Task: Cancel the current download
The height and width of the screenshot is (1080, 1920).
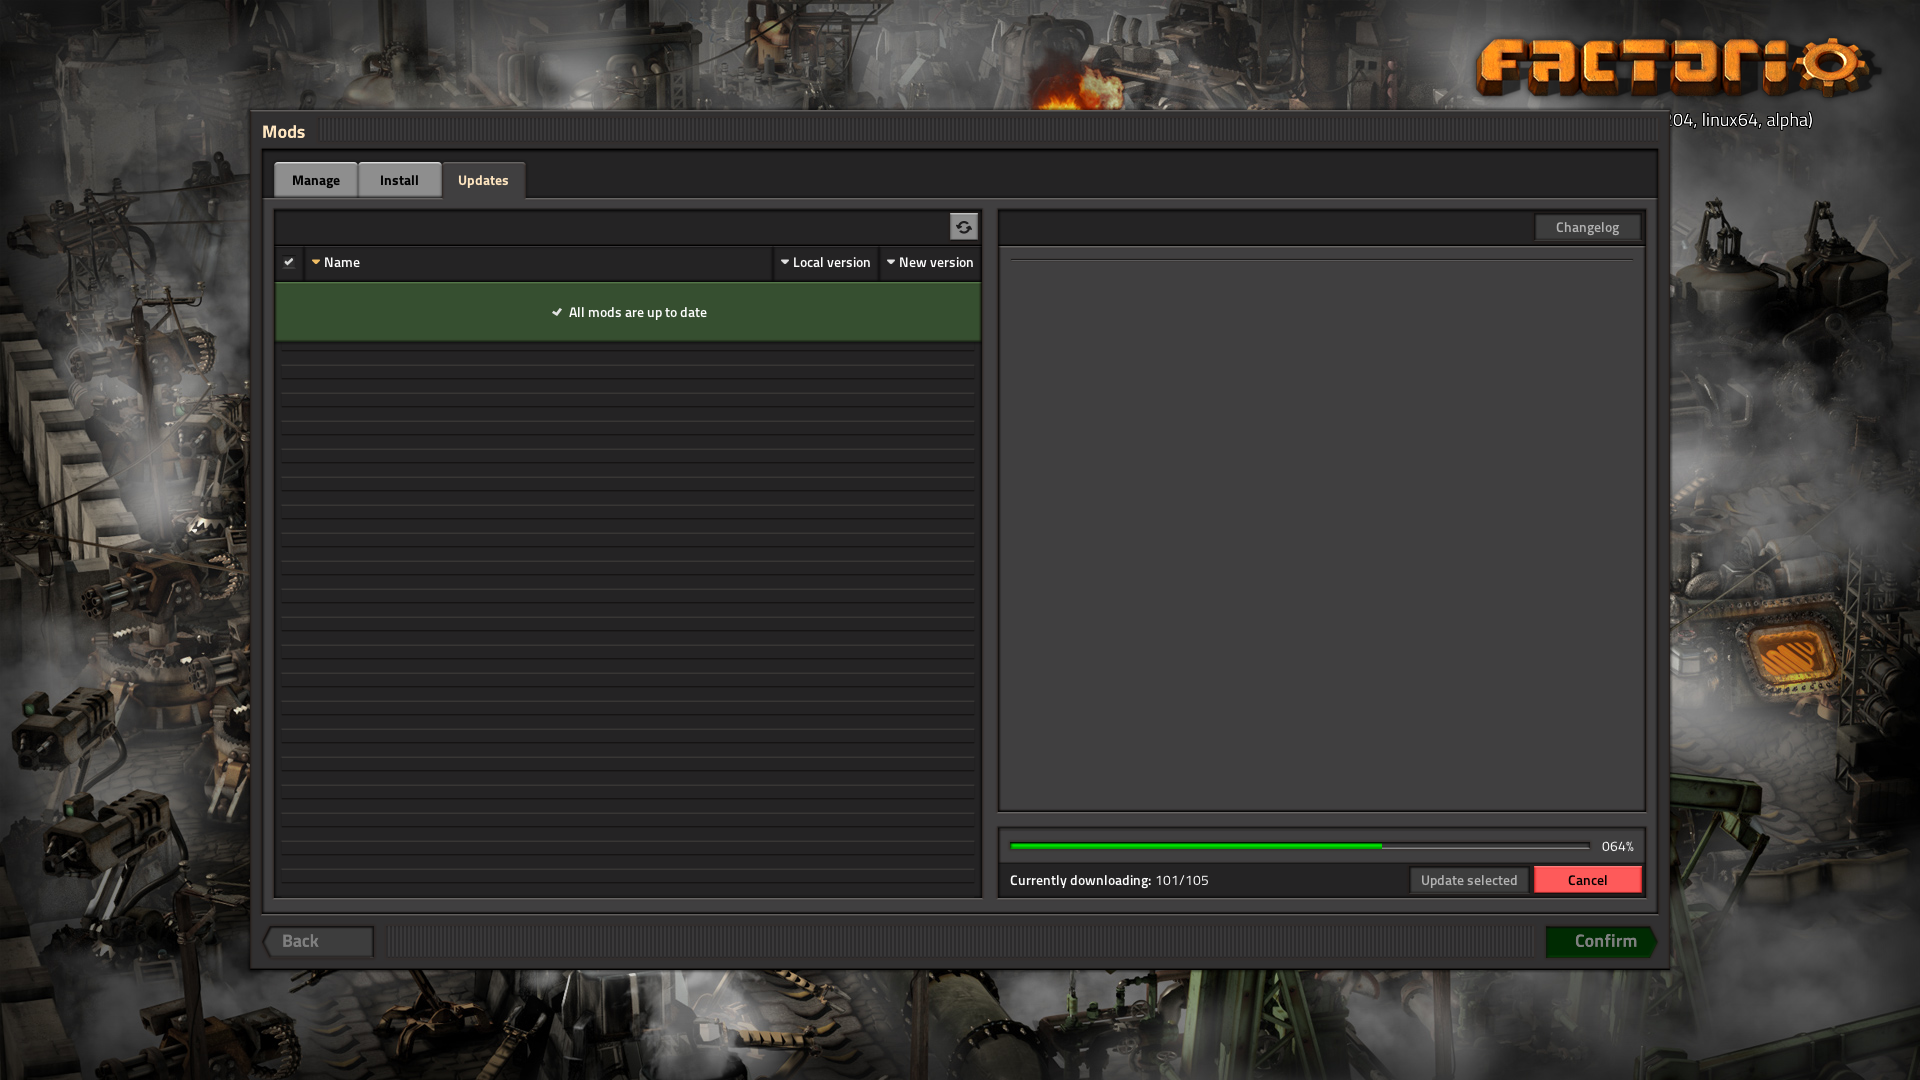Action: (1587, 880)
